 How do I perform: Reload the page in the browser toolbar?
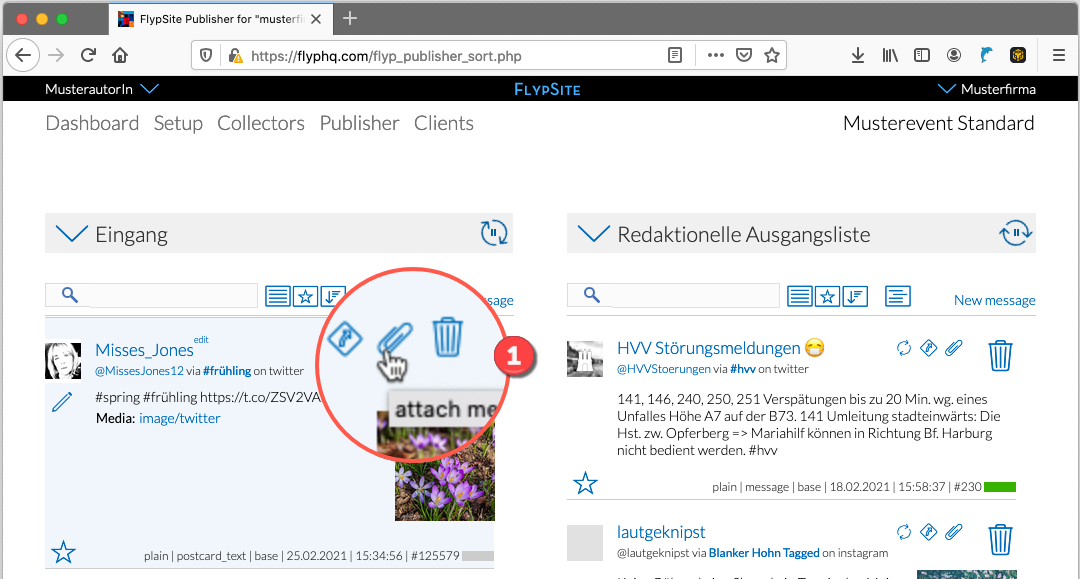pos(88,55)
